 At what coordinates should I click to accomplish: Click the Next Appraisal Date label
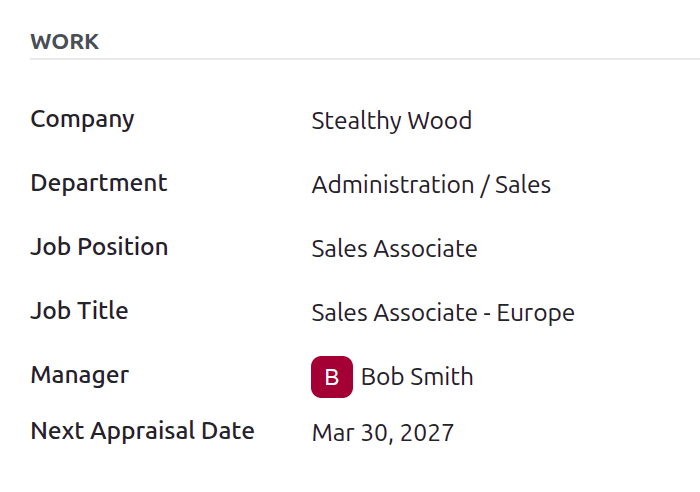(x=142, y=431)
